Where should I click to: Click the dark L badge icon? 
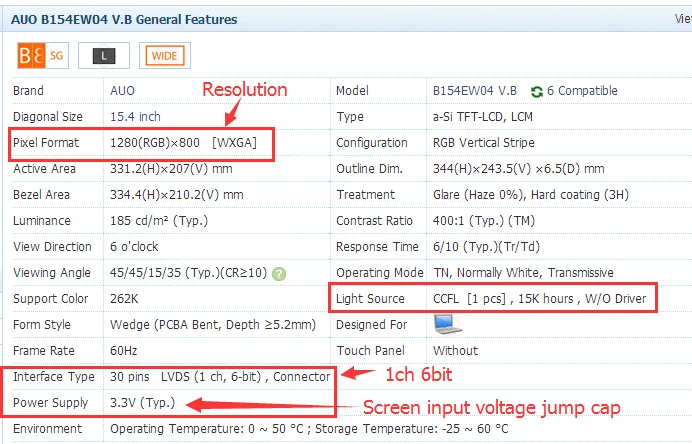[104, 56]
